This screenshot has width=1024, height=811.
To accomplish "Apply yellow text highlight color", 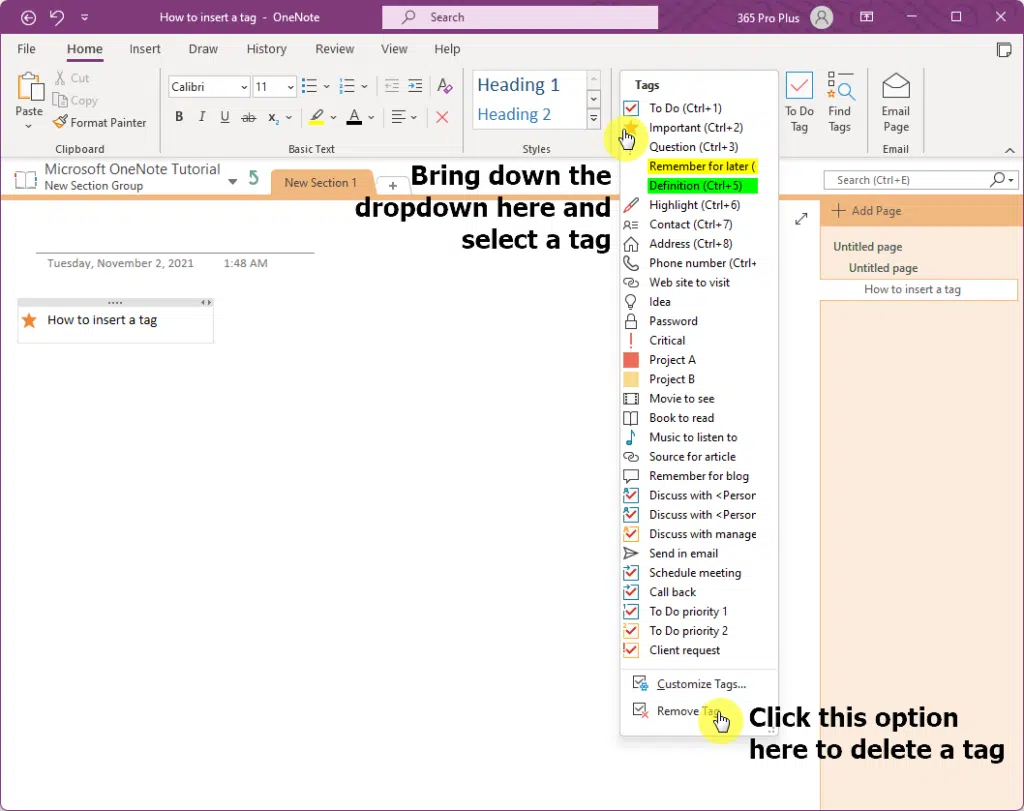I will coord(317,118).
